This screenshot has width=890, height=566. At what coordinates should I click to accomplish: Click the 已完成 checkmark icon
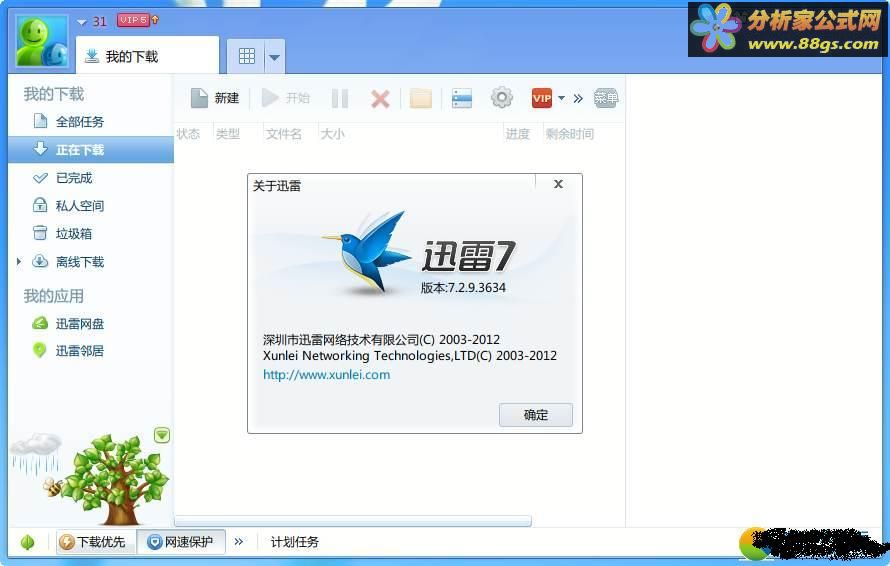(40, 178)
